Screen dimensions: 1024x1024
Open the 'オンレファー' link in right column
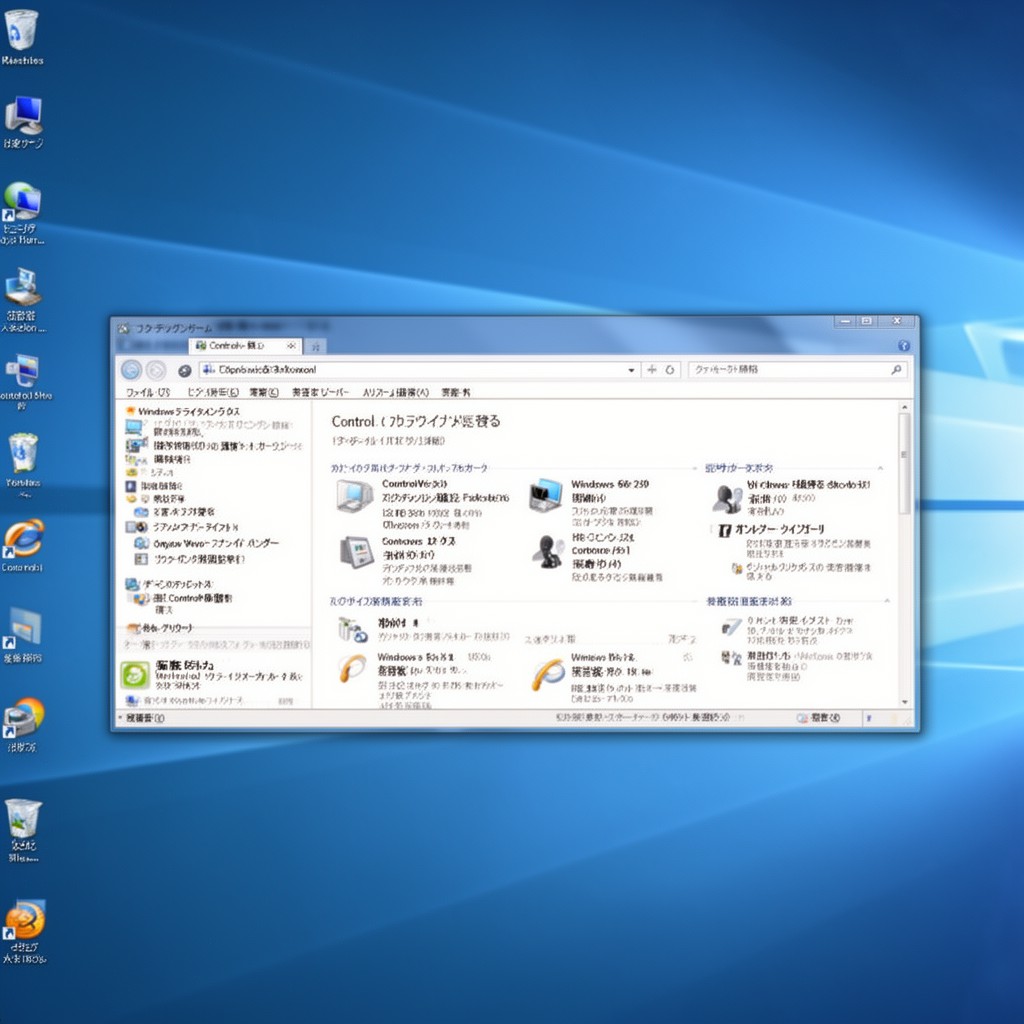coord(779,530)
